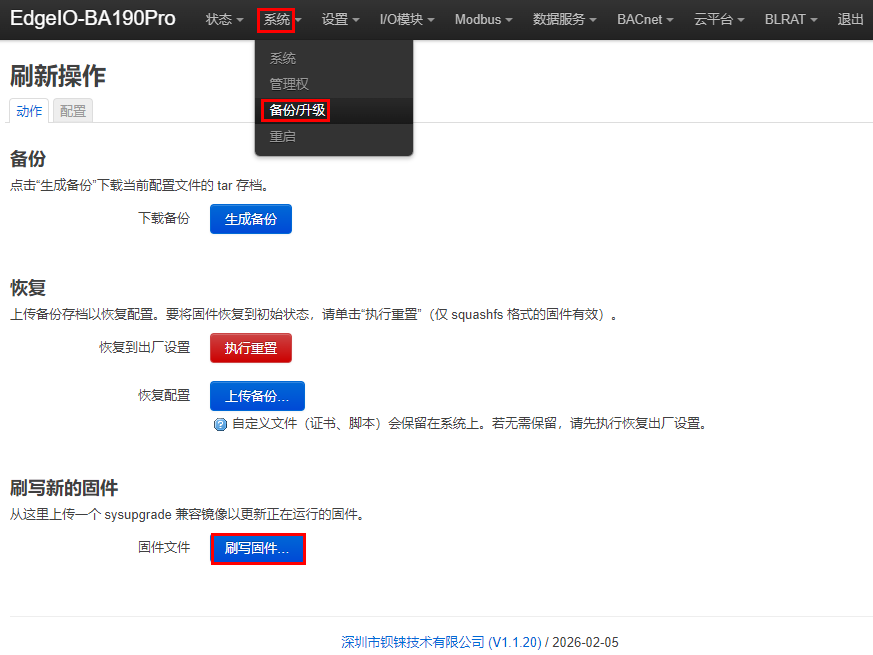Open the 深圳市钡铼技术有限公司 (V1.1.20) footer link
Image resolution: width=873 pixels, height=655 pixels.
441,642
